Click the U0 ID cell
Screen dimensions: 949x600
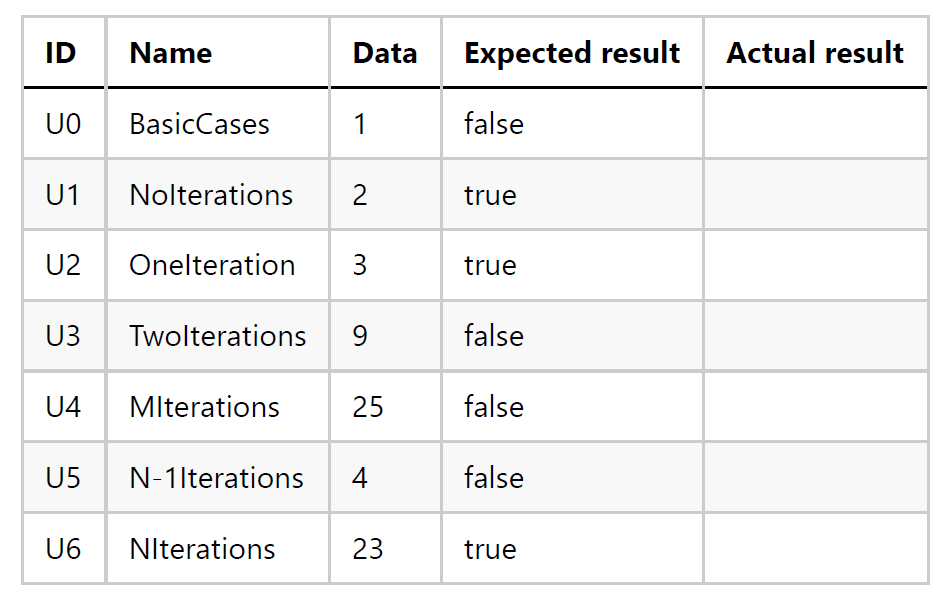pyautogui.click(x=62, y=124)
